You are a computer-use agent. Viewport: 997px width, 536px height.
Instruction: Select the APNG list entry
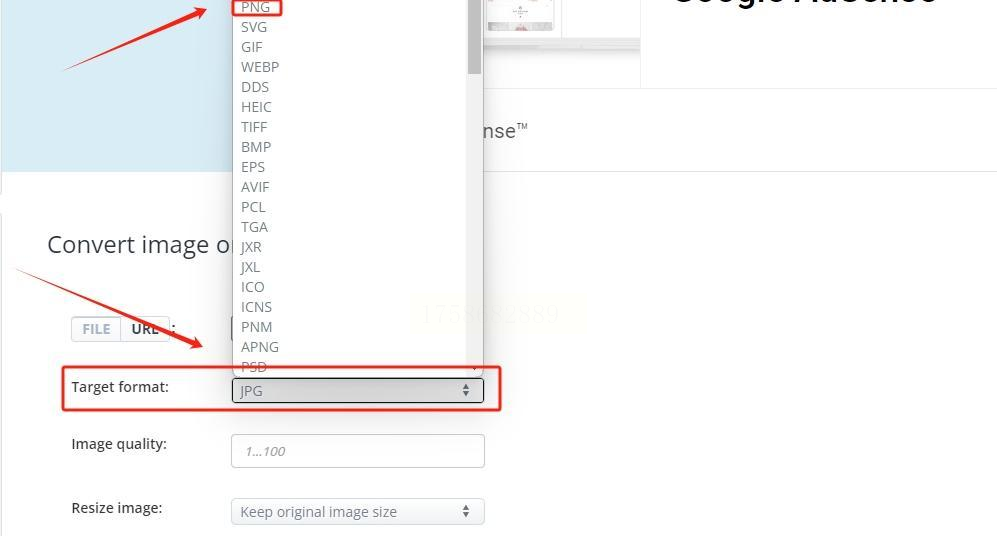(259, 347)
